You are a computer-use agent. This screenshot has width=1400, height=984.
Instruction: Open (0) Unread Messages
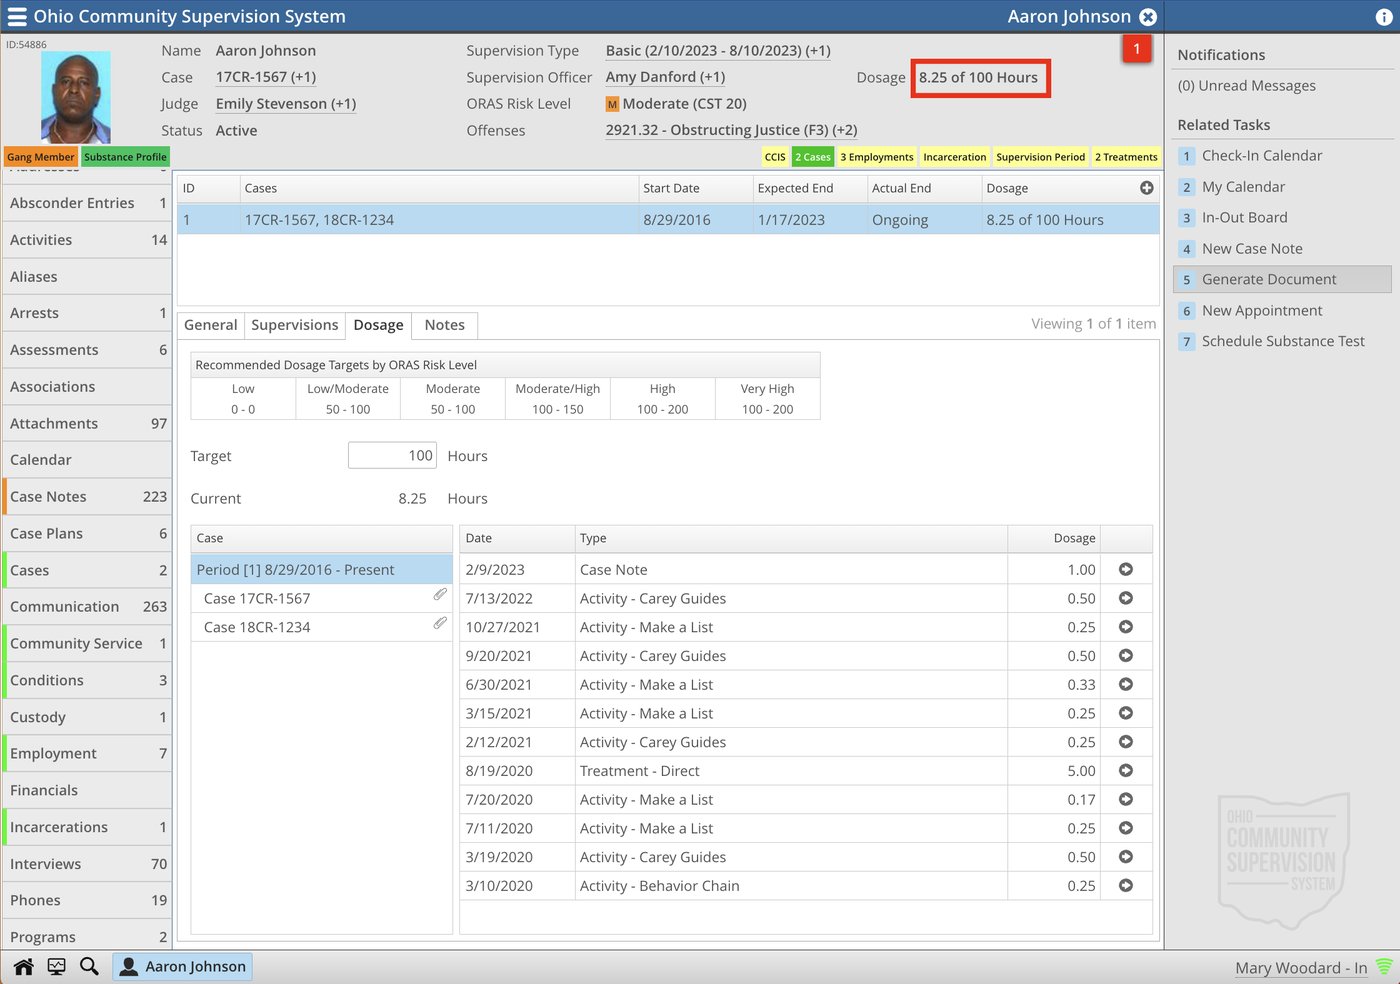1247,86
